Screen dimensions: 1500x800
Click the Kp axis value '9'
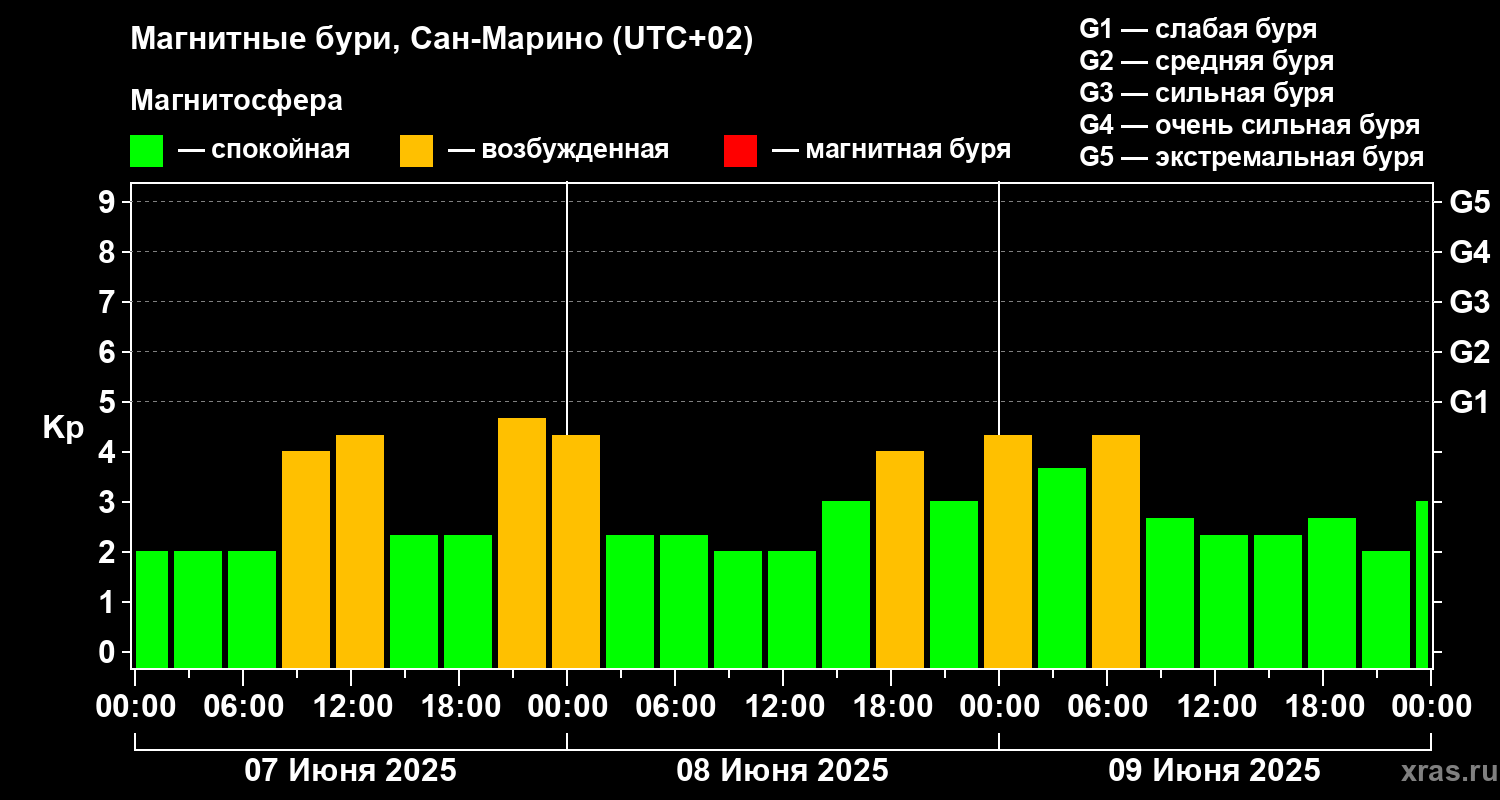[108, 202]
